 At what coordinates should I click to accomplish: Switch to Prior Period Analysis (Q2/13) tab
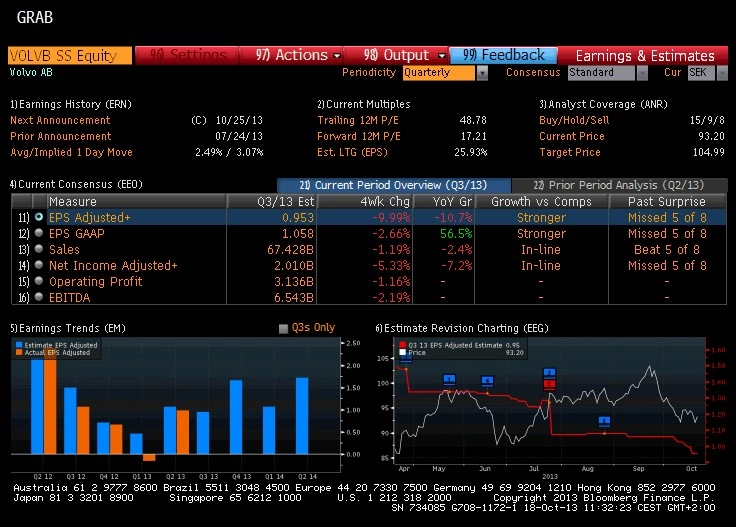point(619,185)
